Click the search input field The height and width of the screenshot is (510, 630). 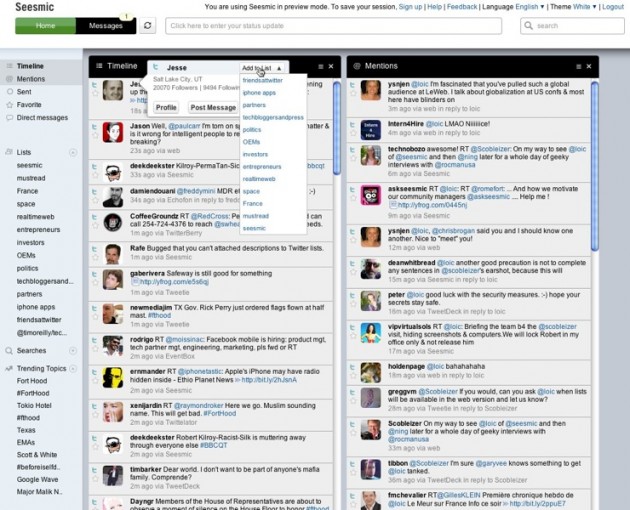[572, 26]
